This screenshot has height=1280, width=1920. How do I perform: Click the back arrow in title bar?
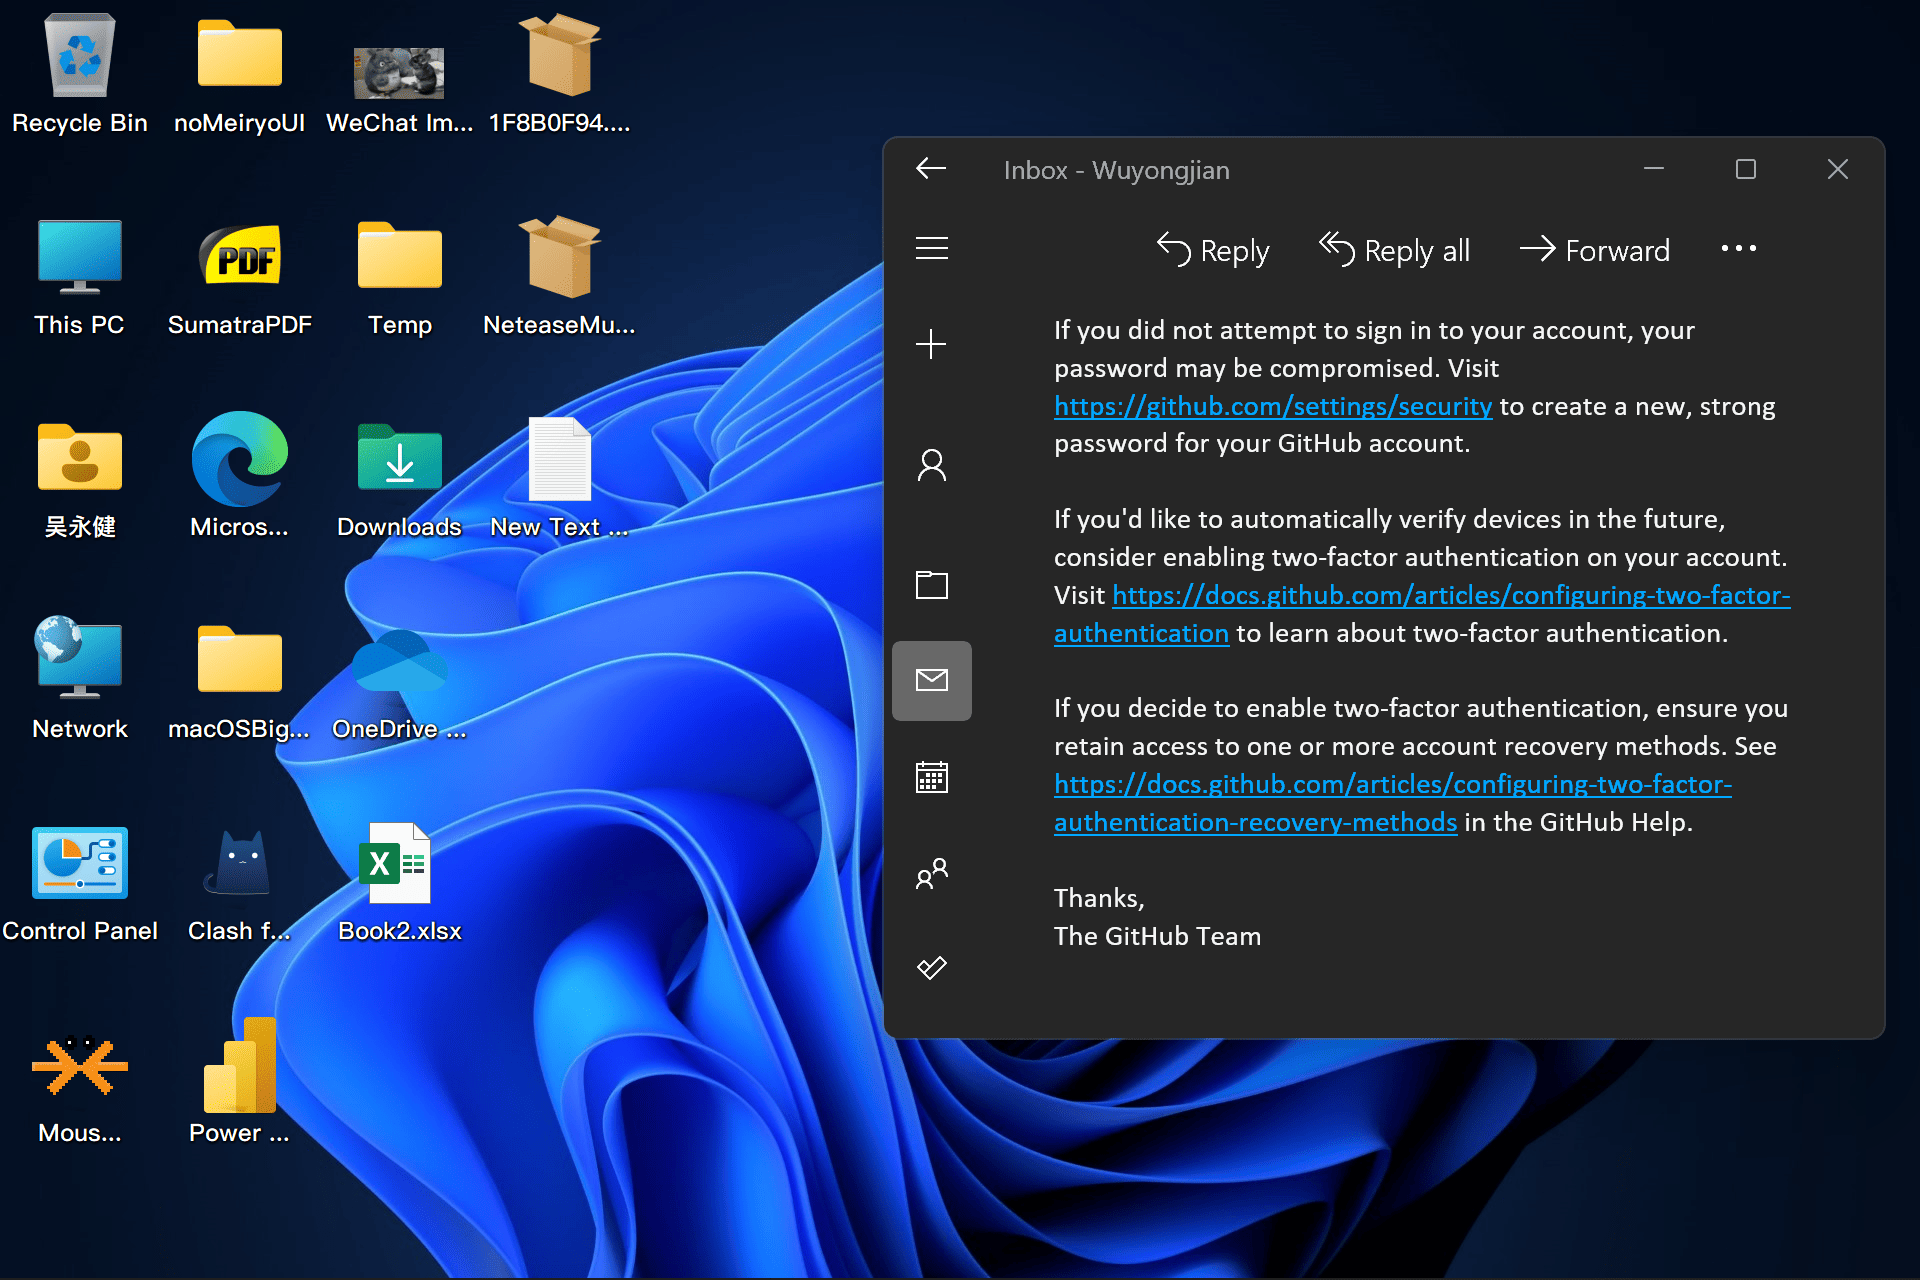(x=931, y=169)
